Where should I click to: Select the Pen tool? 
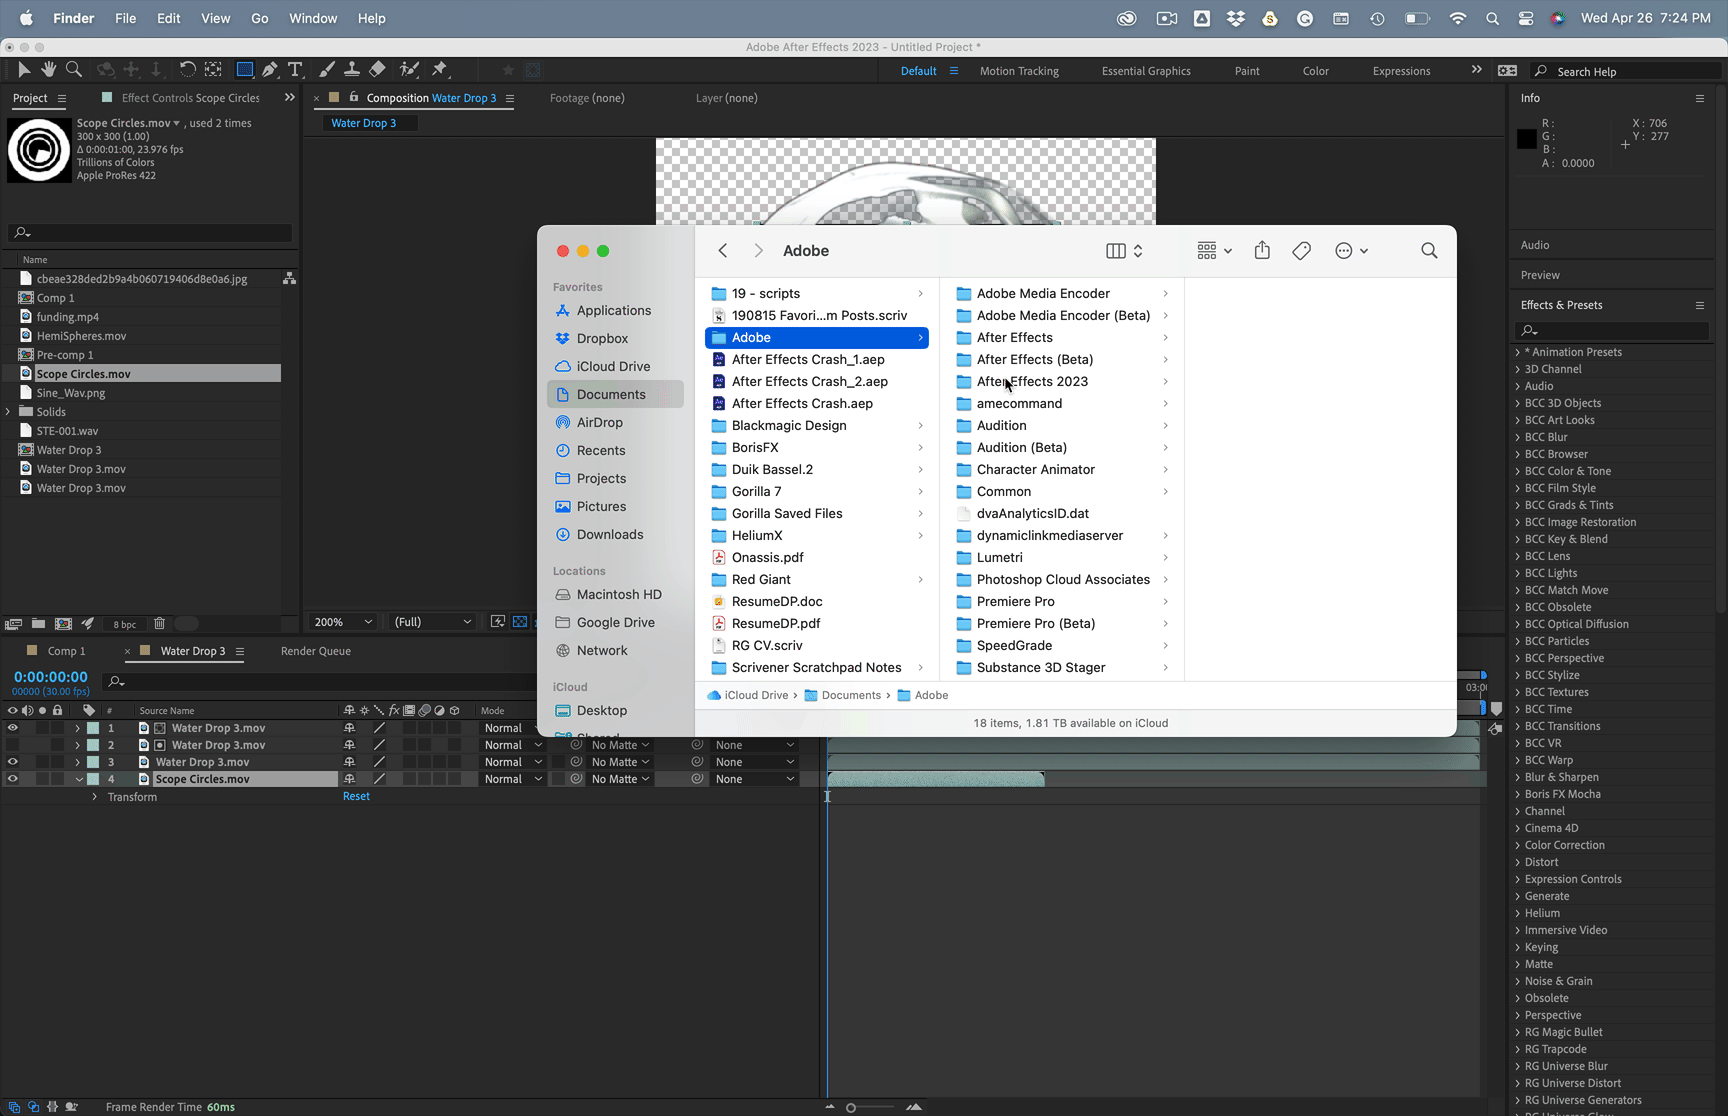(270, 69)
